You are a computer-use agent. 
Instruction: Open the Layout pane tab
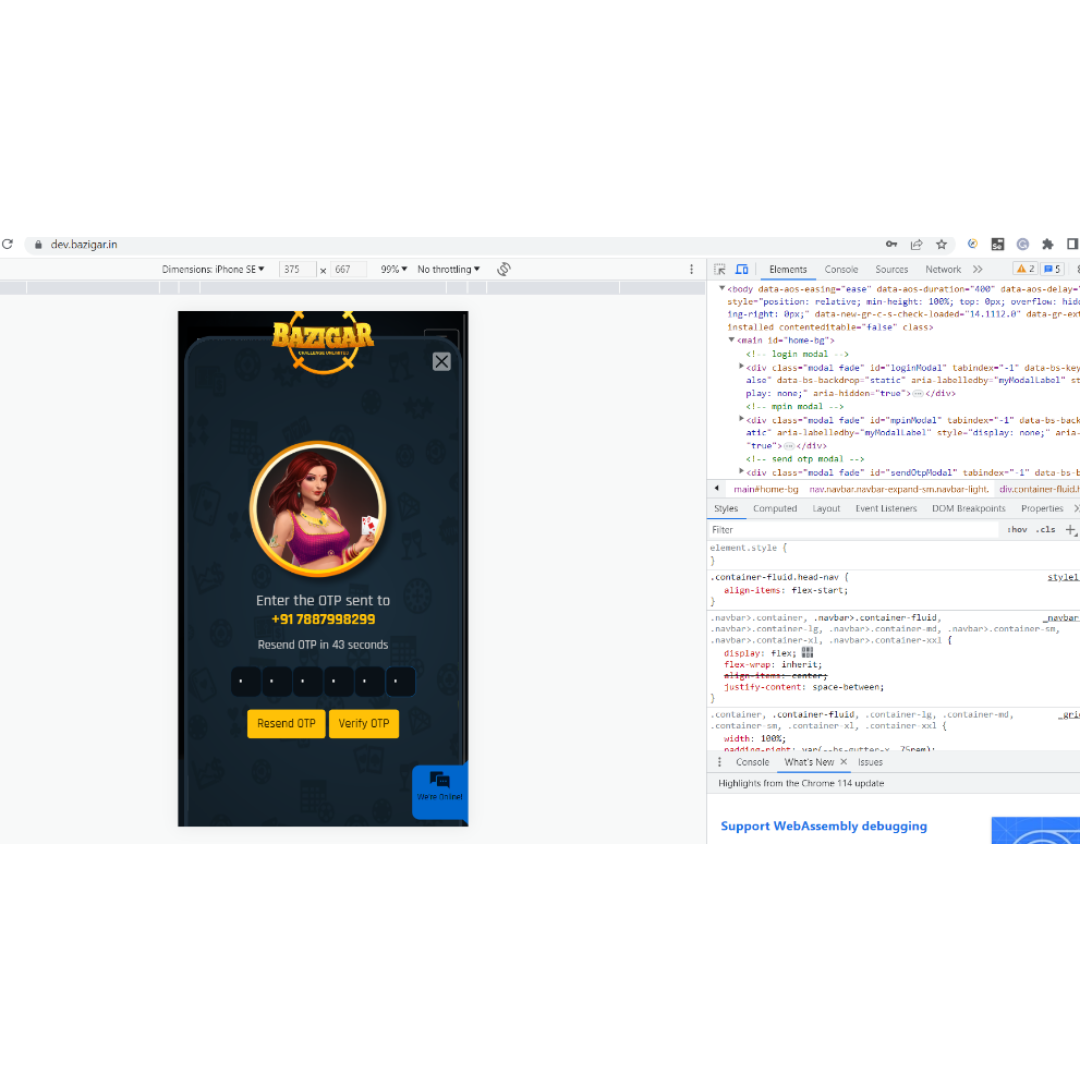click(x=826, y=508)
